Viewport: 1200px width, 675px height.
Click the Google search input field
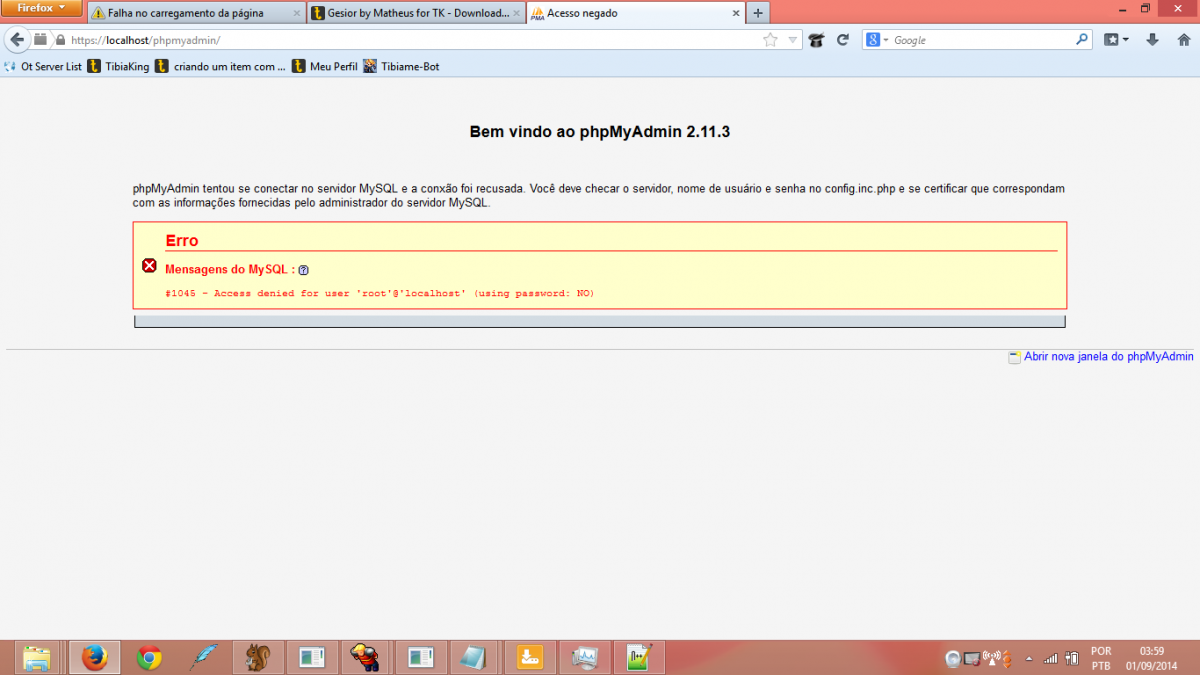click(982, 40)
